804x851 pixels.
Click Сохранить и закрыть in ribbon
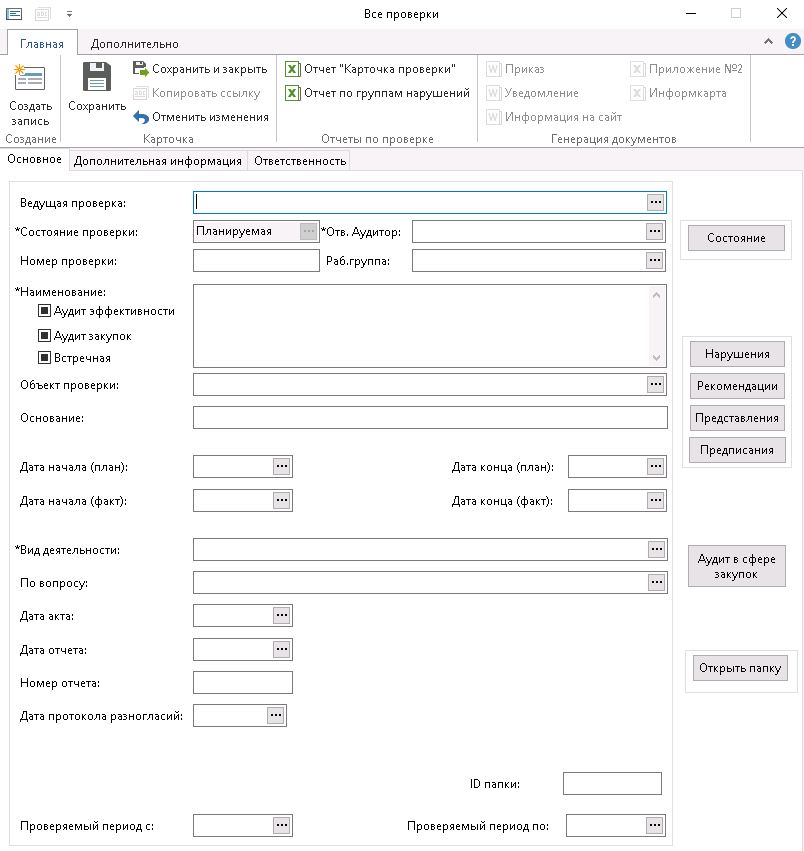point(200,69)
